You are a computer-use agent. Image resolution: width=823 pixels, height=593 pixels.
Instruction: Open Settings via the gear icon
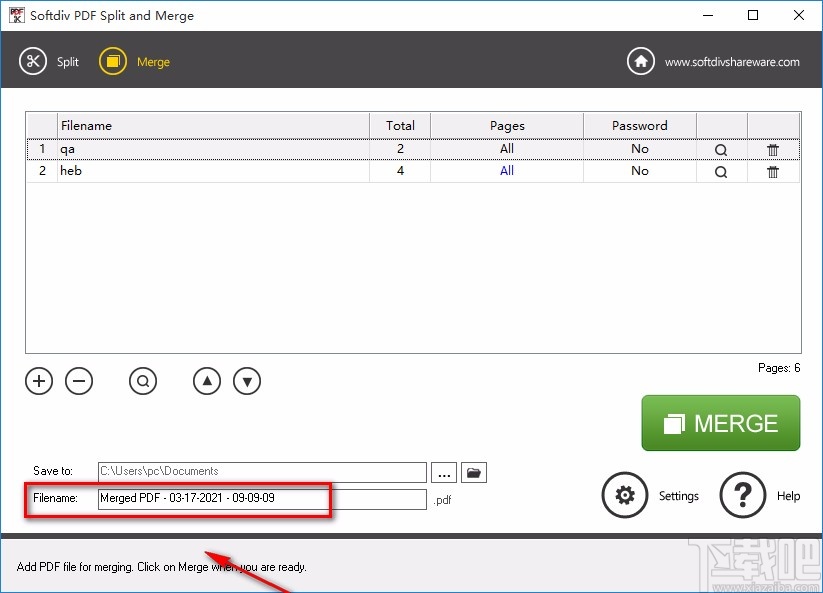(625, 495)
